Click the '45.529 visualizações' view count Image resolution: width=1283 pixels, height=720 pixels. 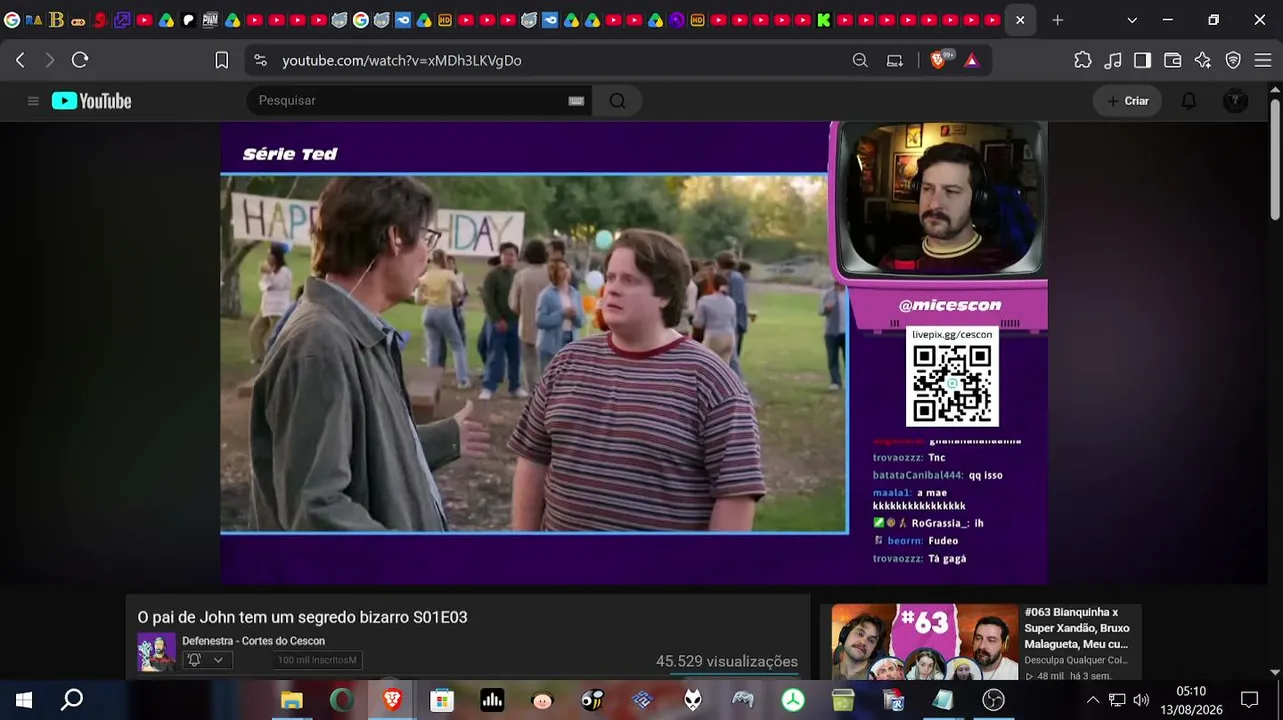[727, 661]
